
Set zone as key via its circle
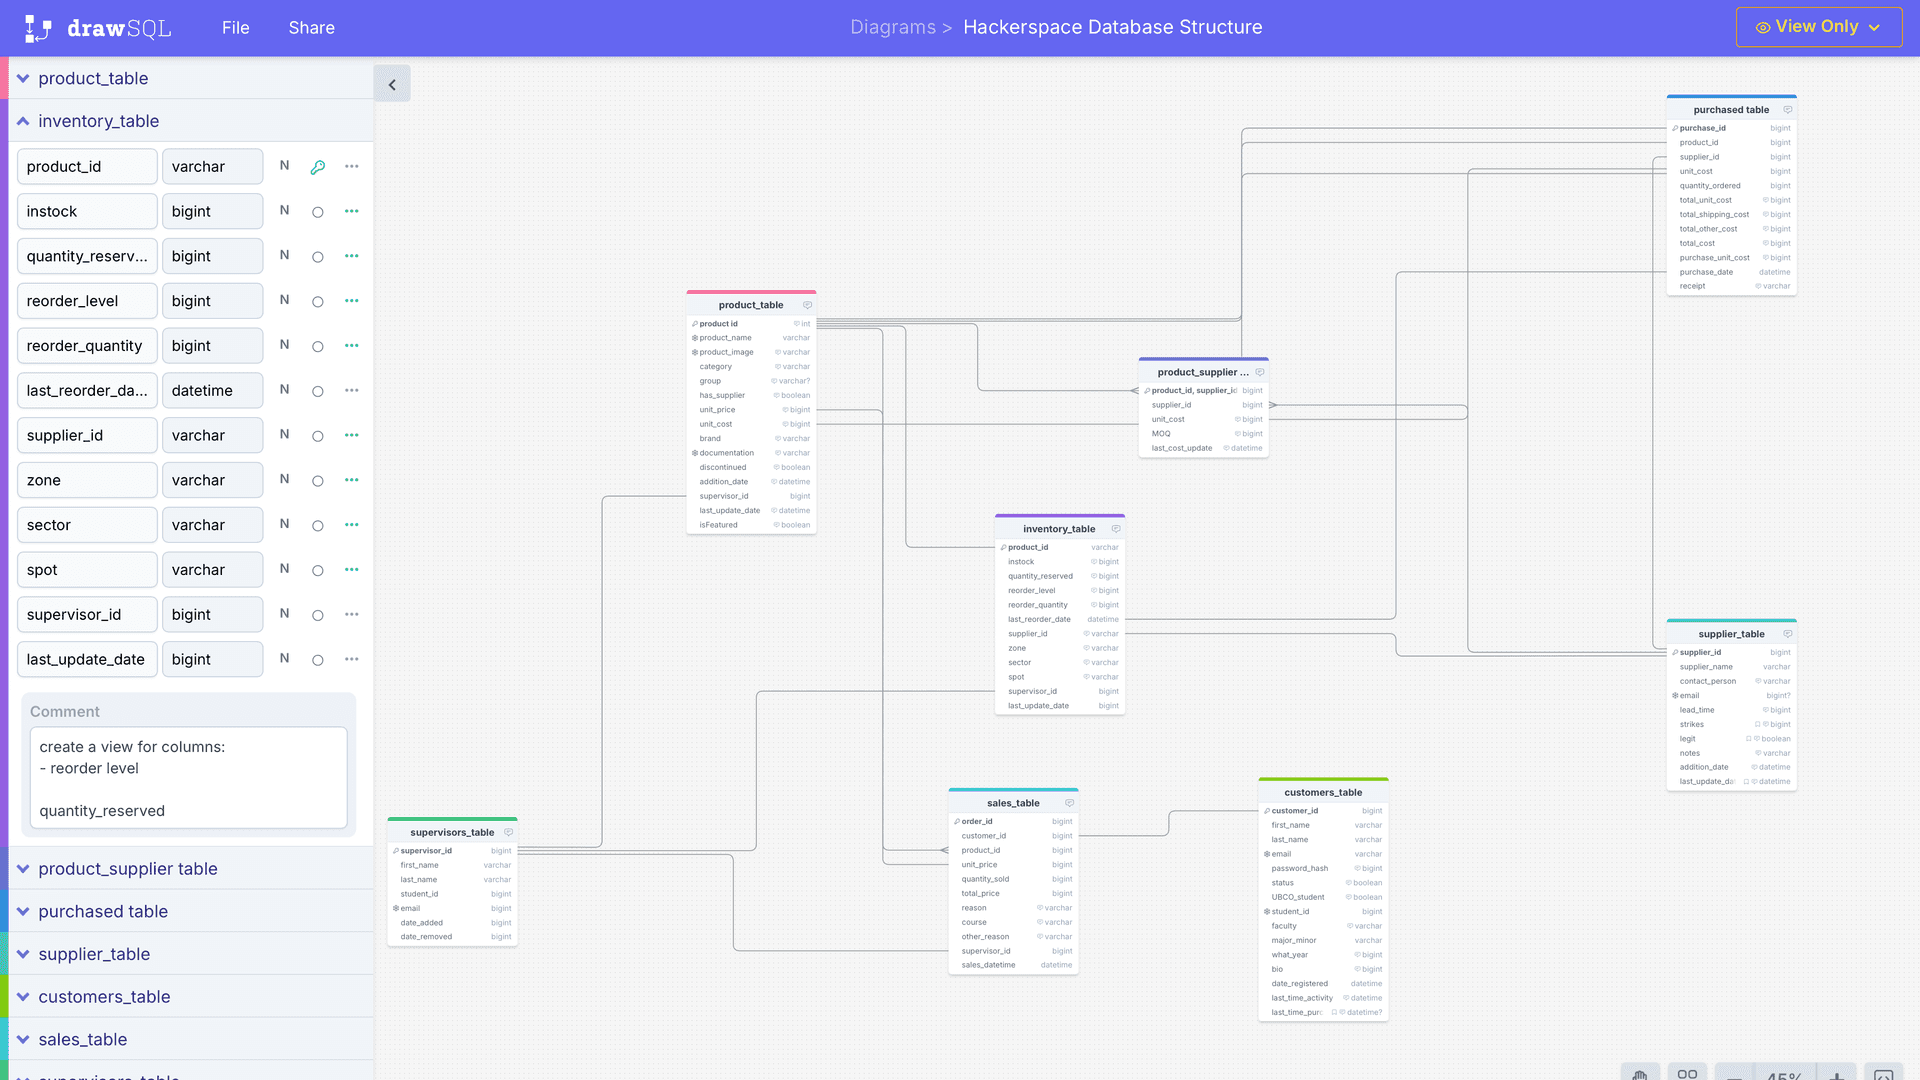tap(318, 481)
